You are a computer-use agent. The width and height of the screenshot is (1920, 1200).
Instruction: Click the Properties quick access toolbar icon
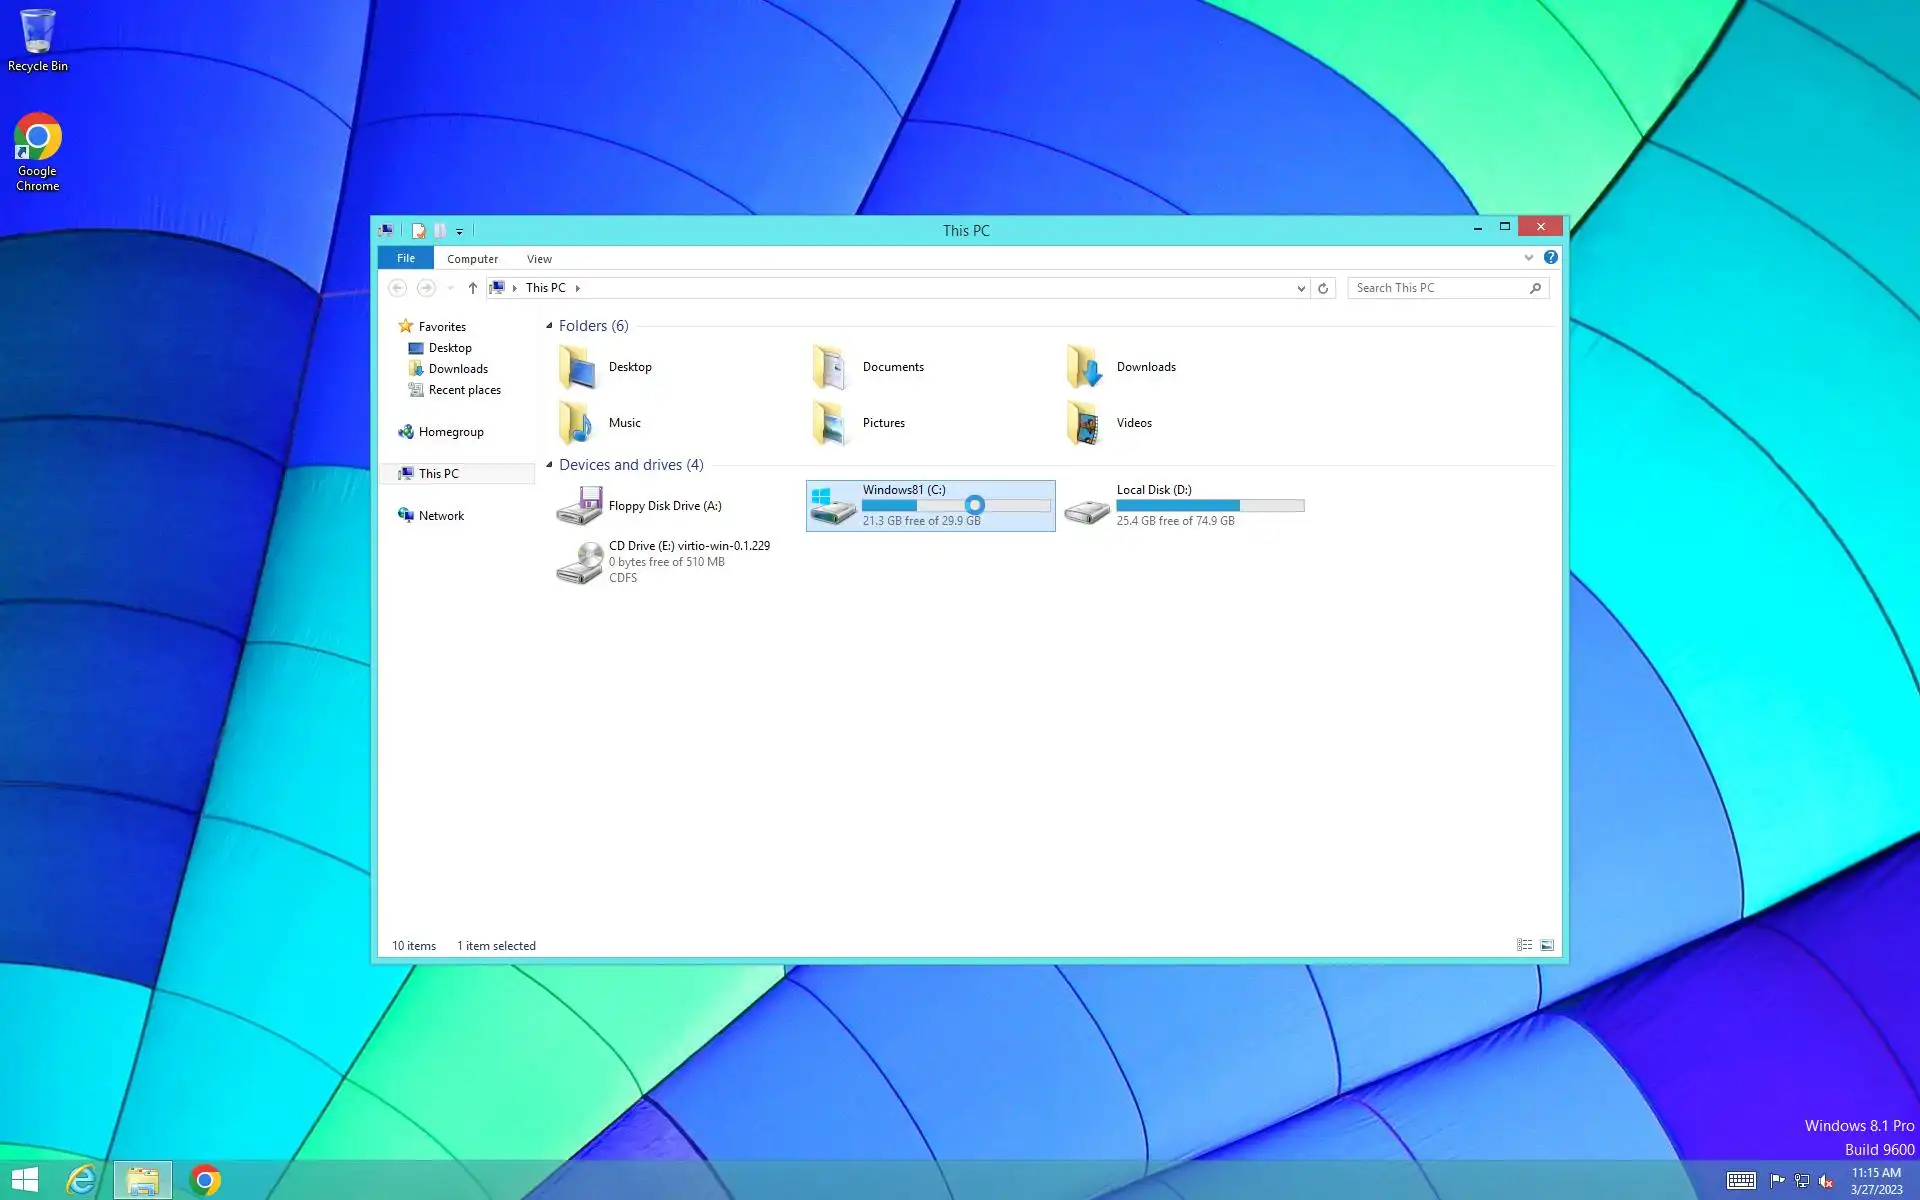(x=419, y=231)
